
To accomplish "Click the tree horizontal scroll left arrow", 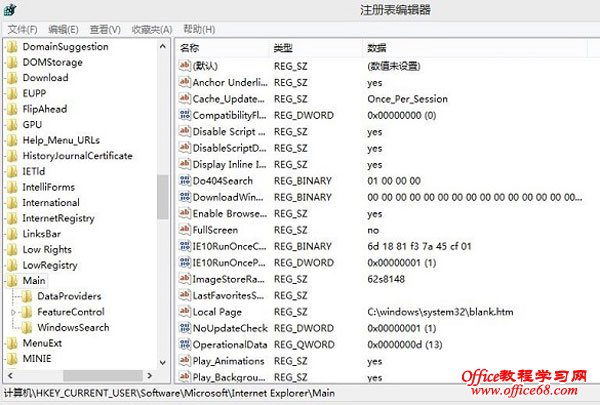I will tap(10, 376).
